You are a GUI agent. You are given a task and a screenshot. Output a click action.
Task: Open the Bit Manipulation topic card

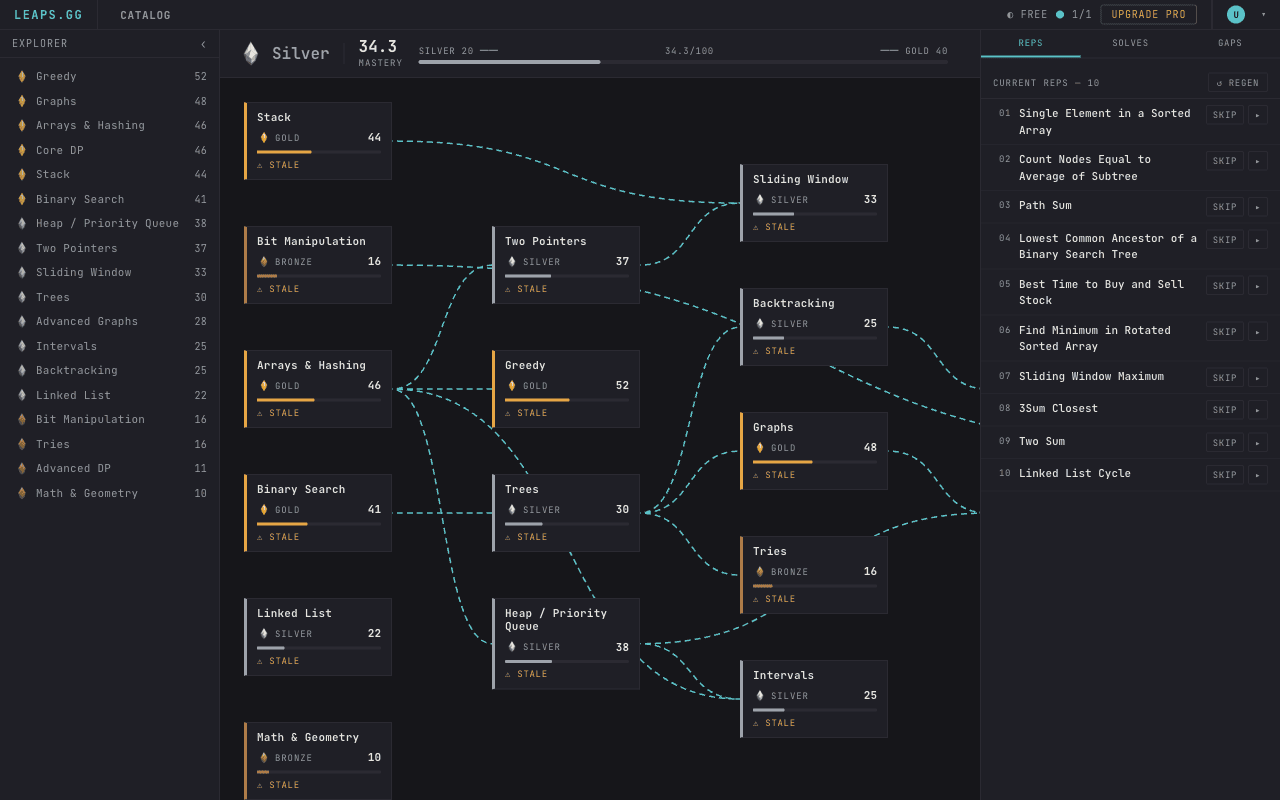click(x=318, y=265)
